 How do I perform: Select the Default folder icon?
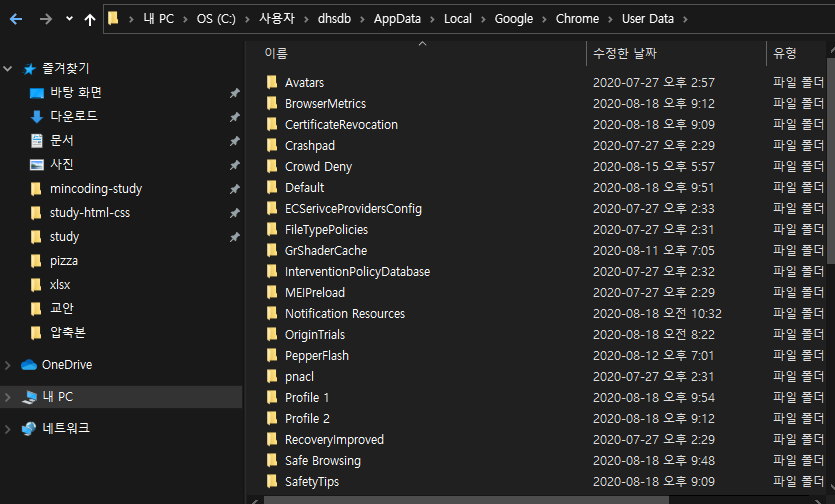point(272,187)
